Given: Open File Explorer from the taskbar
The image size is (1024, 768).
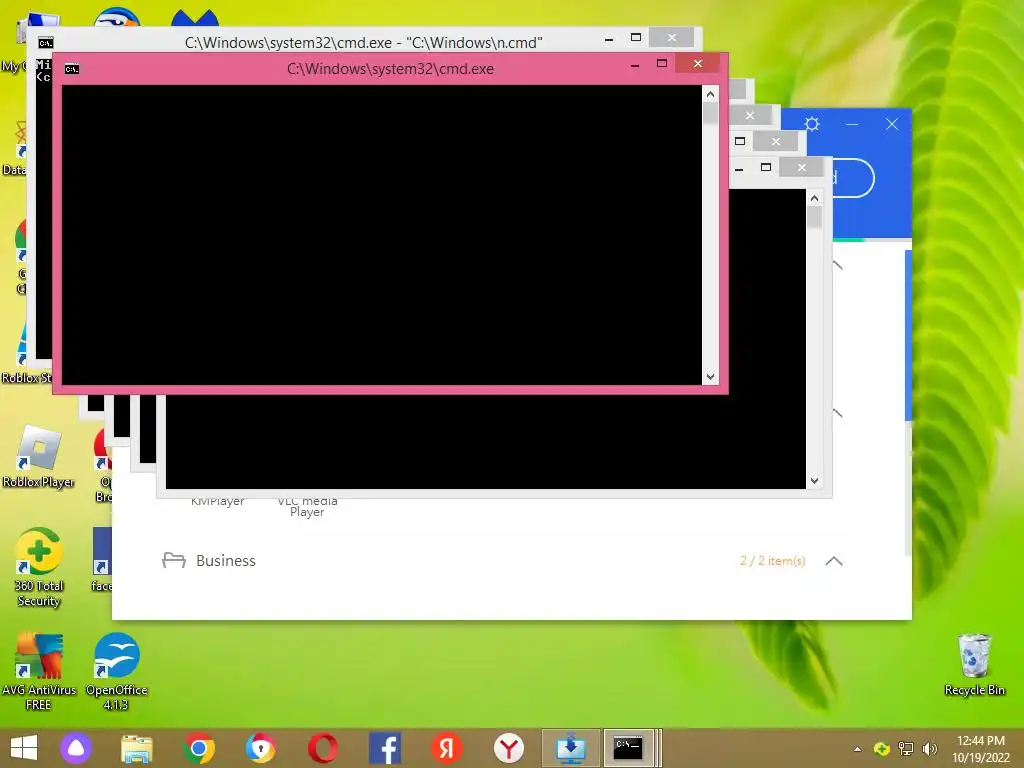Looking at the screenshot, I should tap(136, 748).
